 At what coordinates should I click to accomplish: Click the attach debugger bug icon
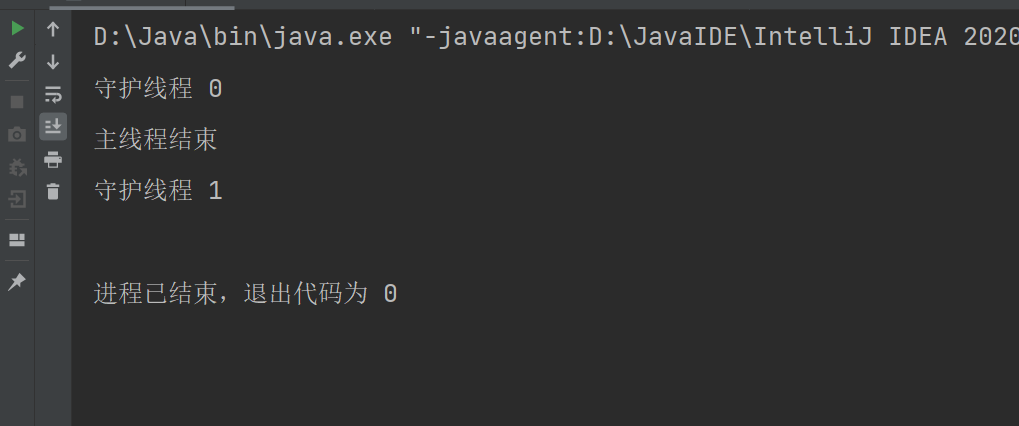[x=18, y=167]
